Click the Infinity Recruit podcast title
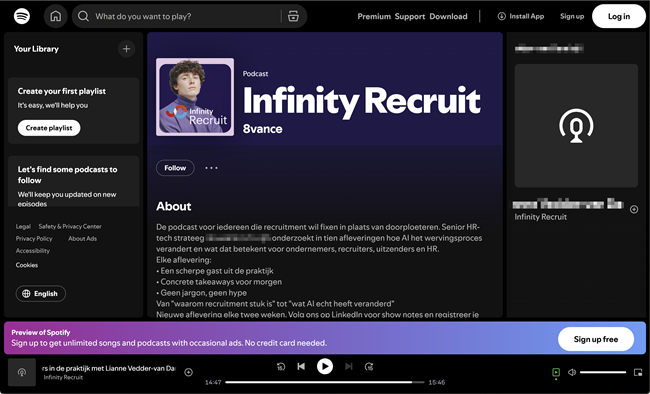 pos(361,101)
